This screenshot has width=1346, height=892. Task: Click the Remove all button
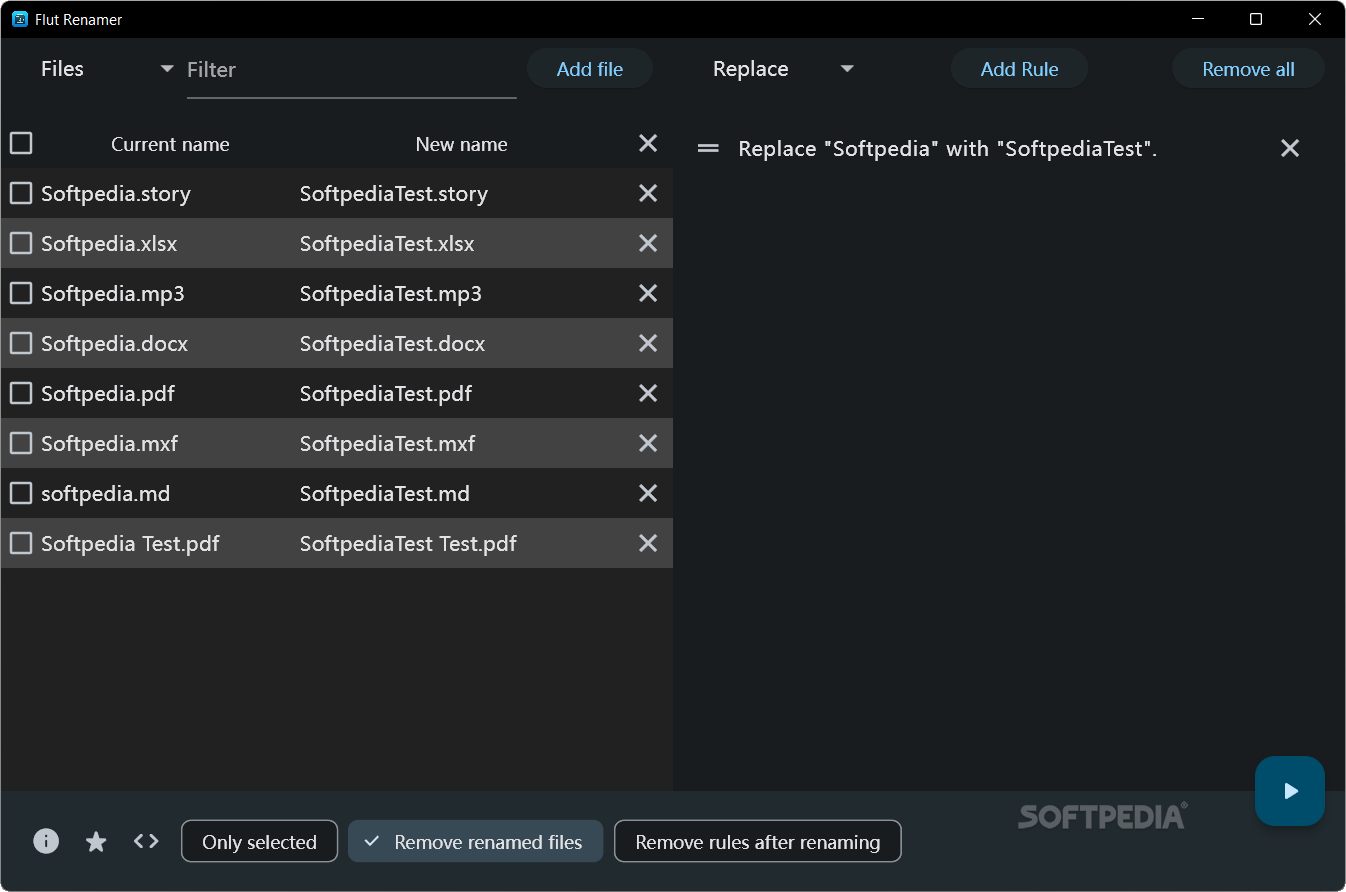[1248, 69]
